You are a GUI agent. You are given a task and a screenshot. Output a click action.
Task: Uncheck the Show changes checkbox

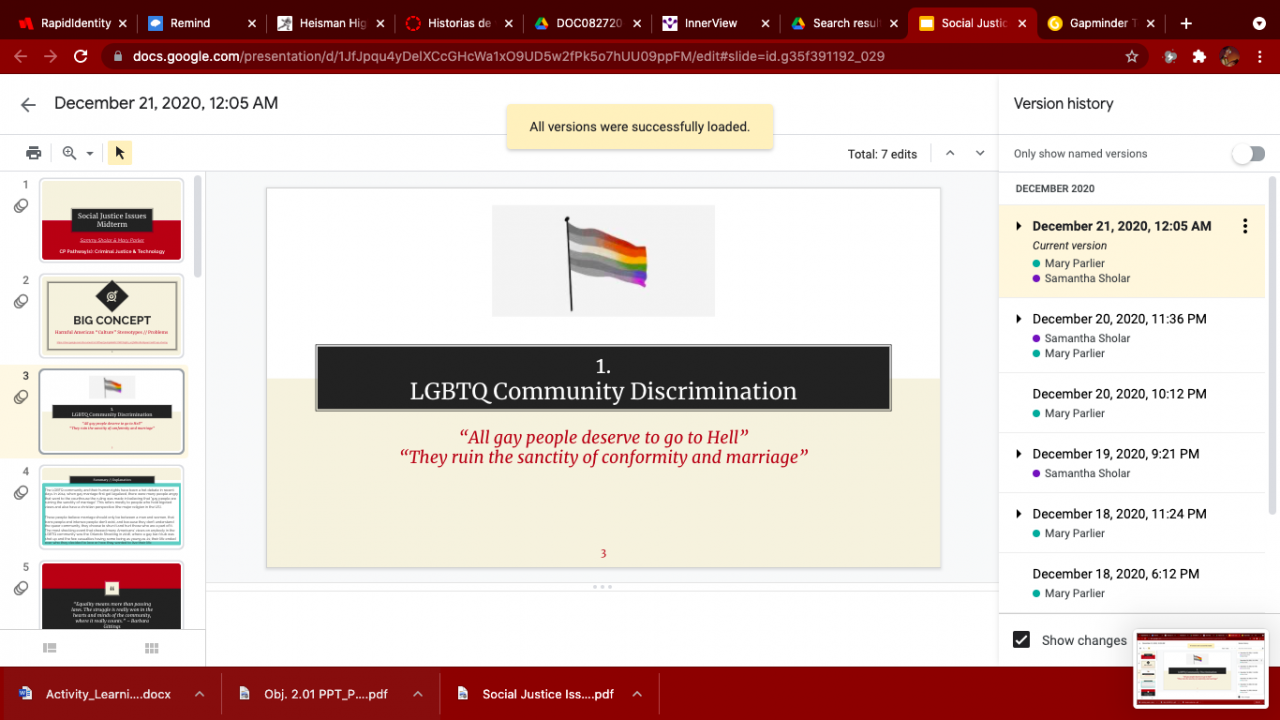[1021, 640]
